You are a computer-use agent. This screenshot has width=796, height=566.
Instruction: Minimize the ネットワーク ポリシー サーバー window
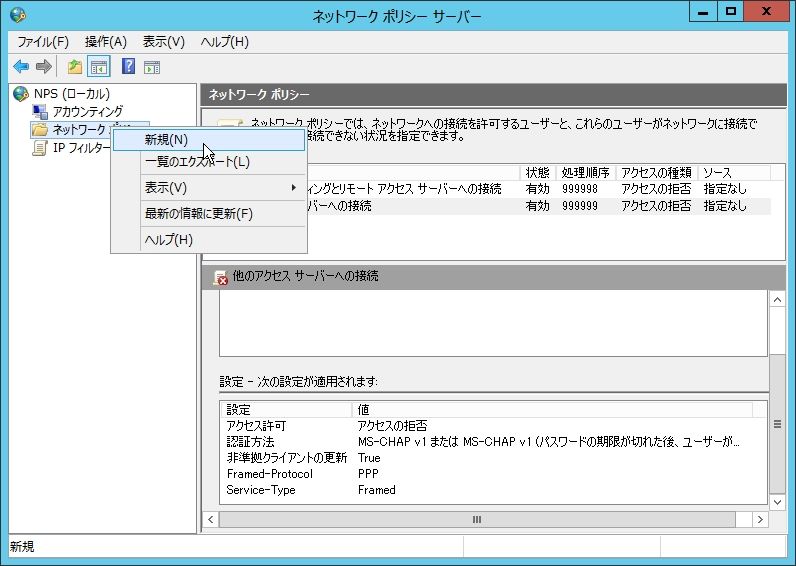click(x=703, y=13)
